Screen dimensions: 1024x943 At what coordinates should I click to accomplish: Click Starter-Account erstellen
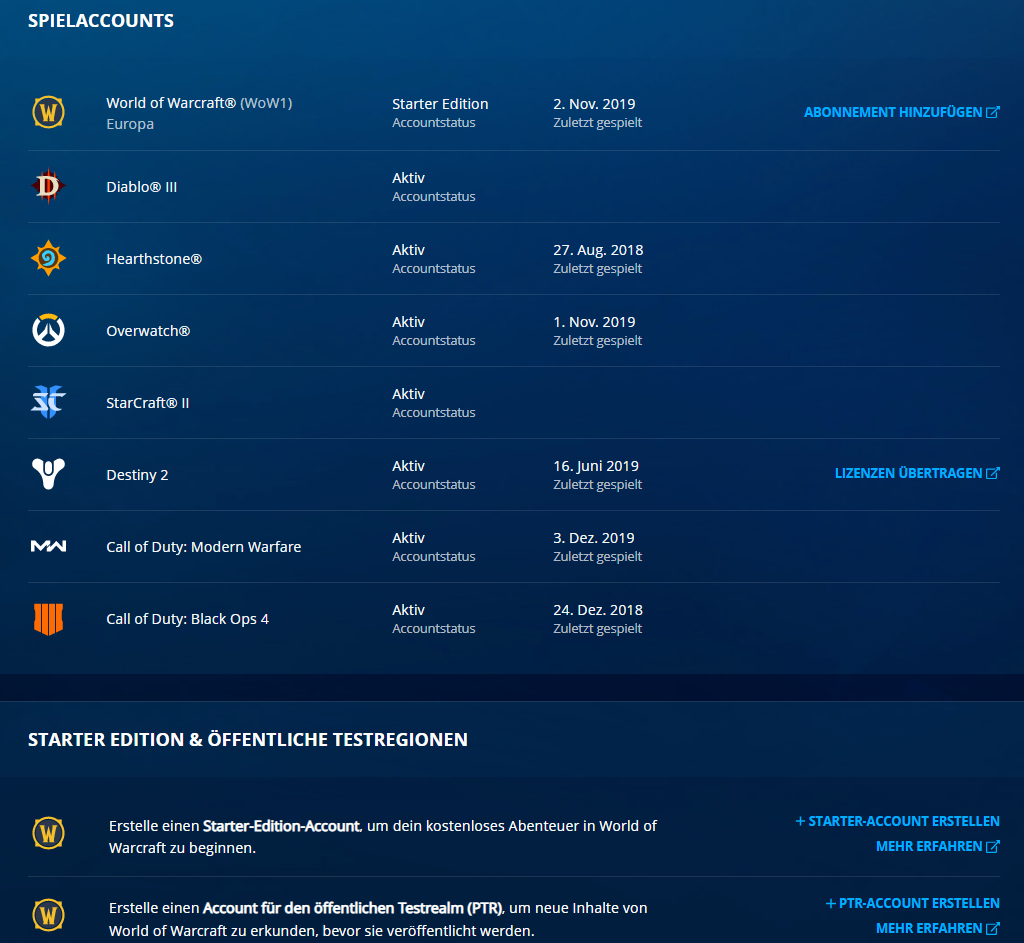click(897, 821)
